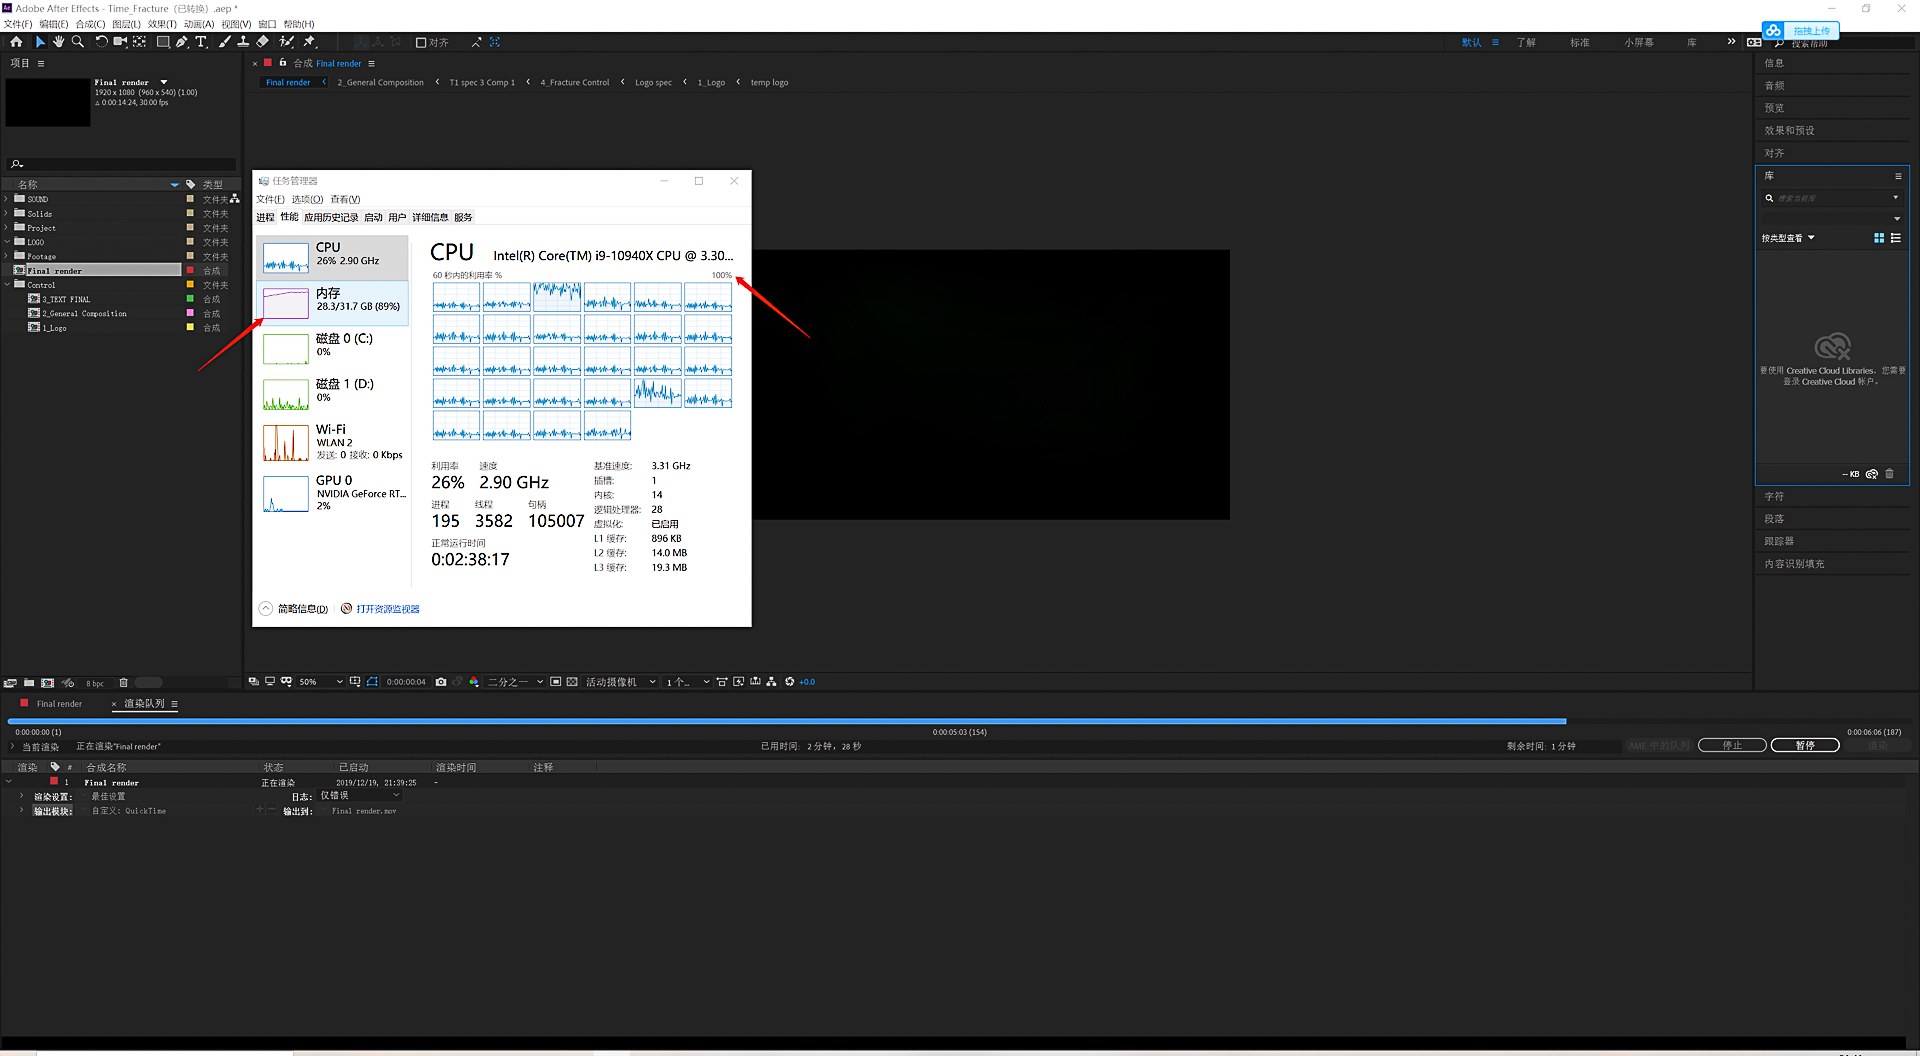Click the Home icon in After Effects toolbar

[x=16, y=42]
